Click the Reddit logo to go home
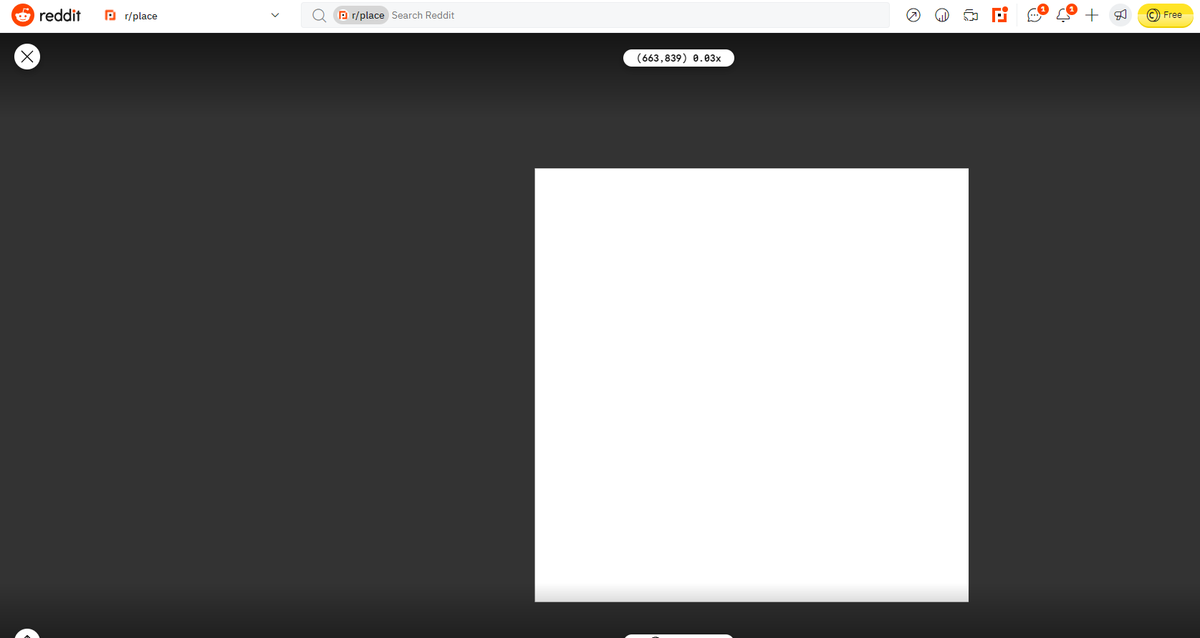Image resolution: width=1200 pixels, height=638 pixels. point(46,16)
